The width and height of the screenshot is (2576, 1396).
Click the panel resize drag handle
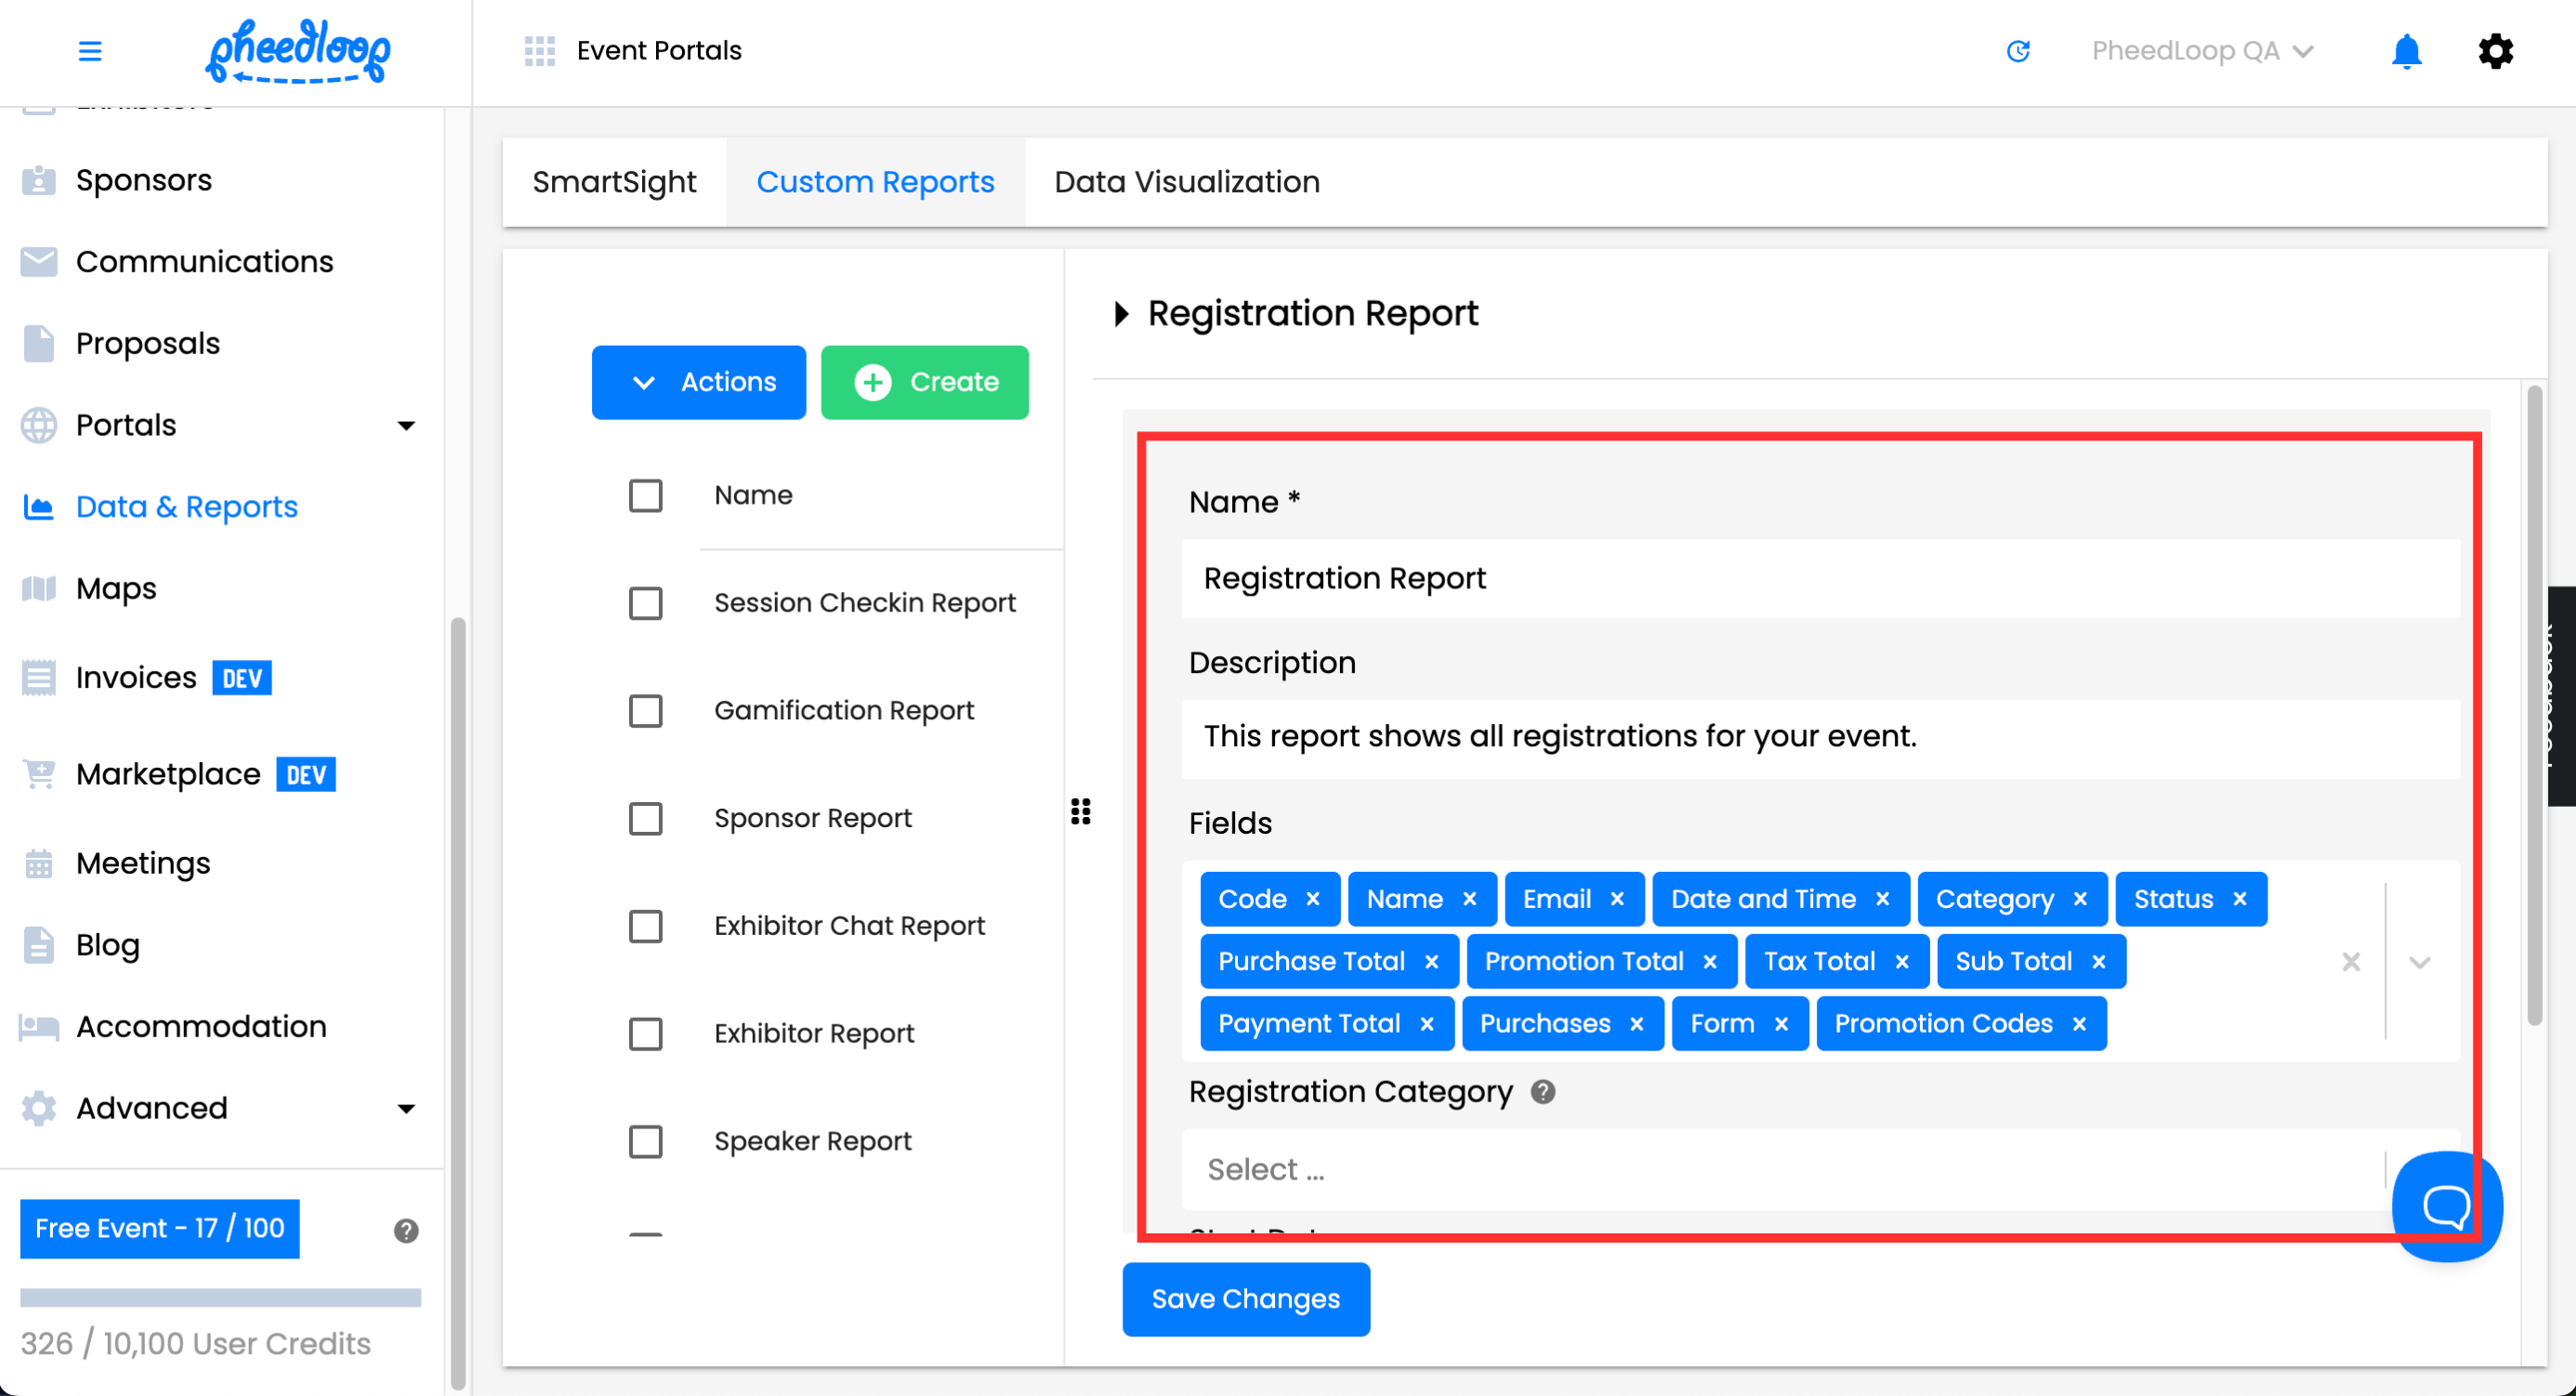point(1080,811)
